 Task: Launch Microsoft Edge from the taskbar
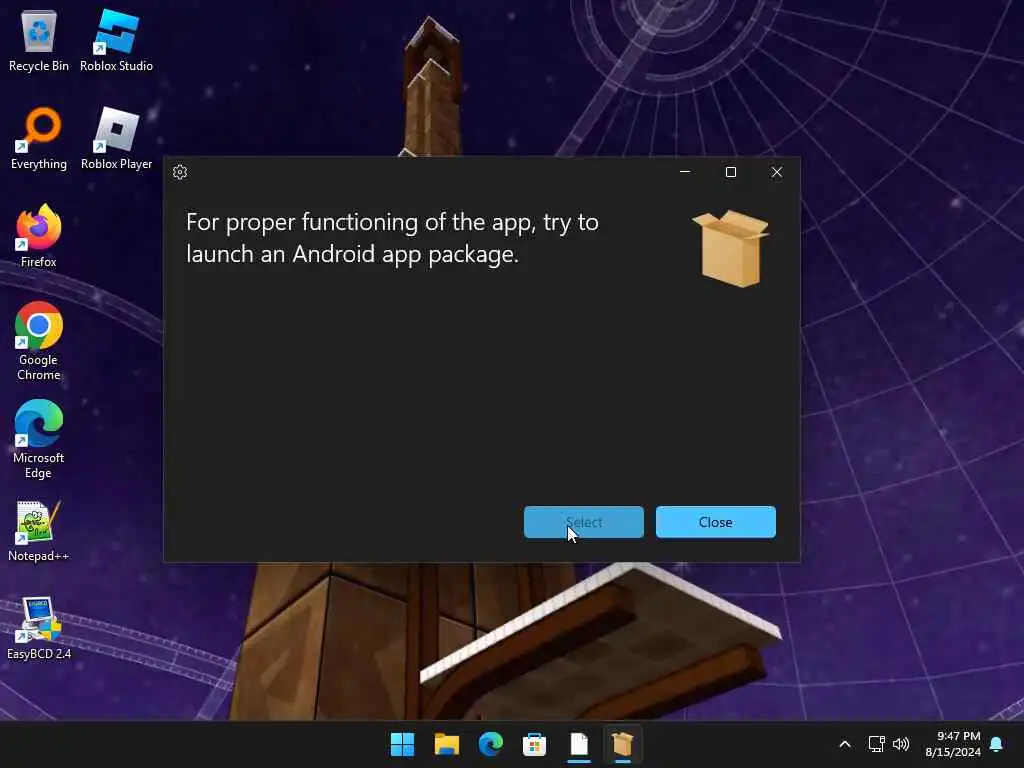pos(490,744)
